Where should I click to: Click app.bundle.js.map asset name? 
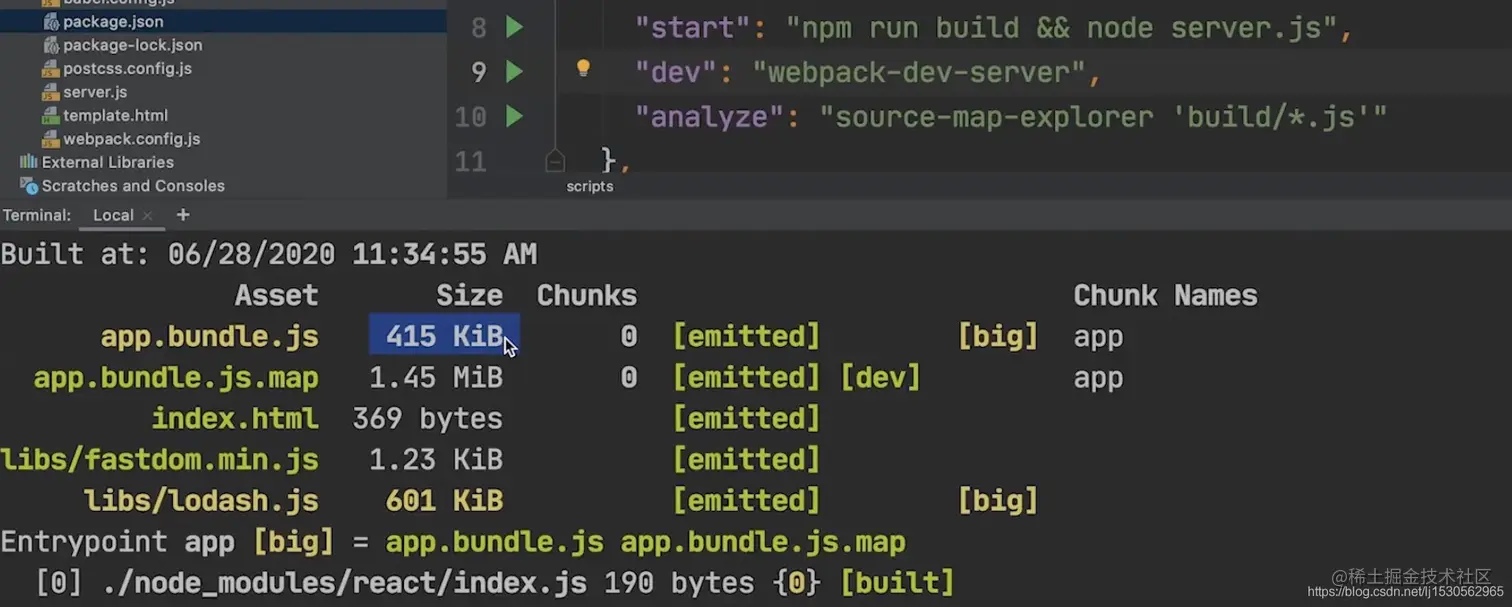[x=176, y=378]
